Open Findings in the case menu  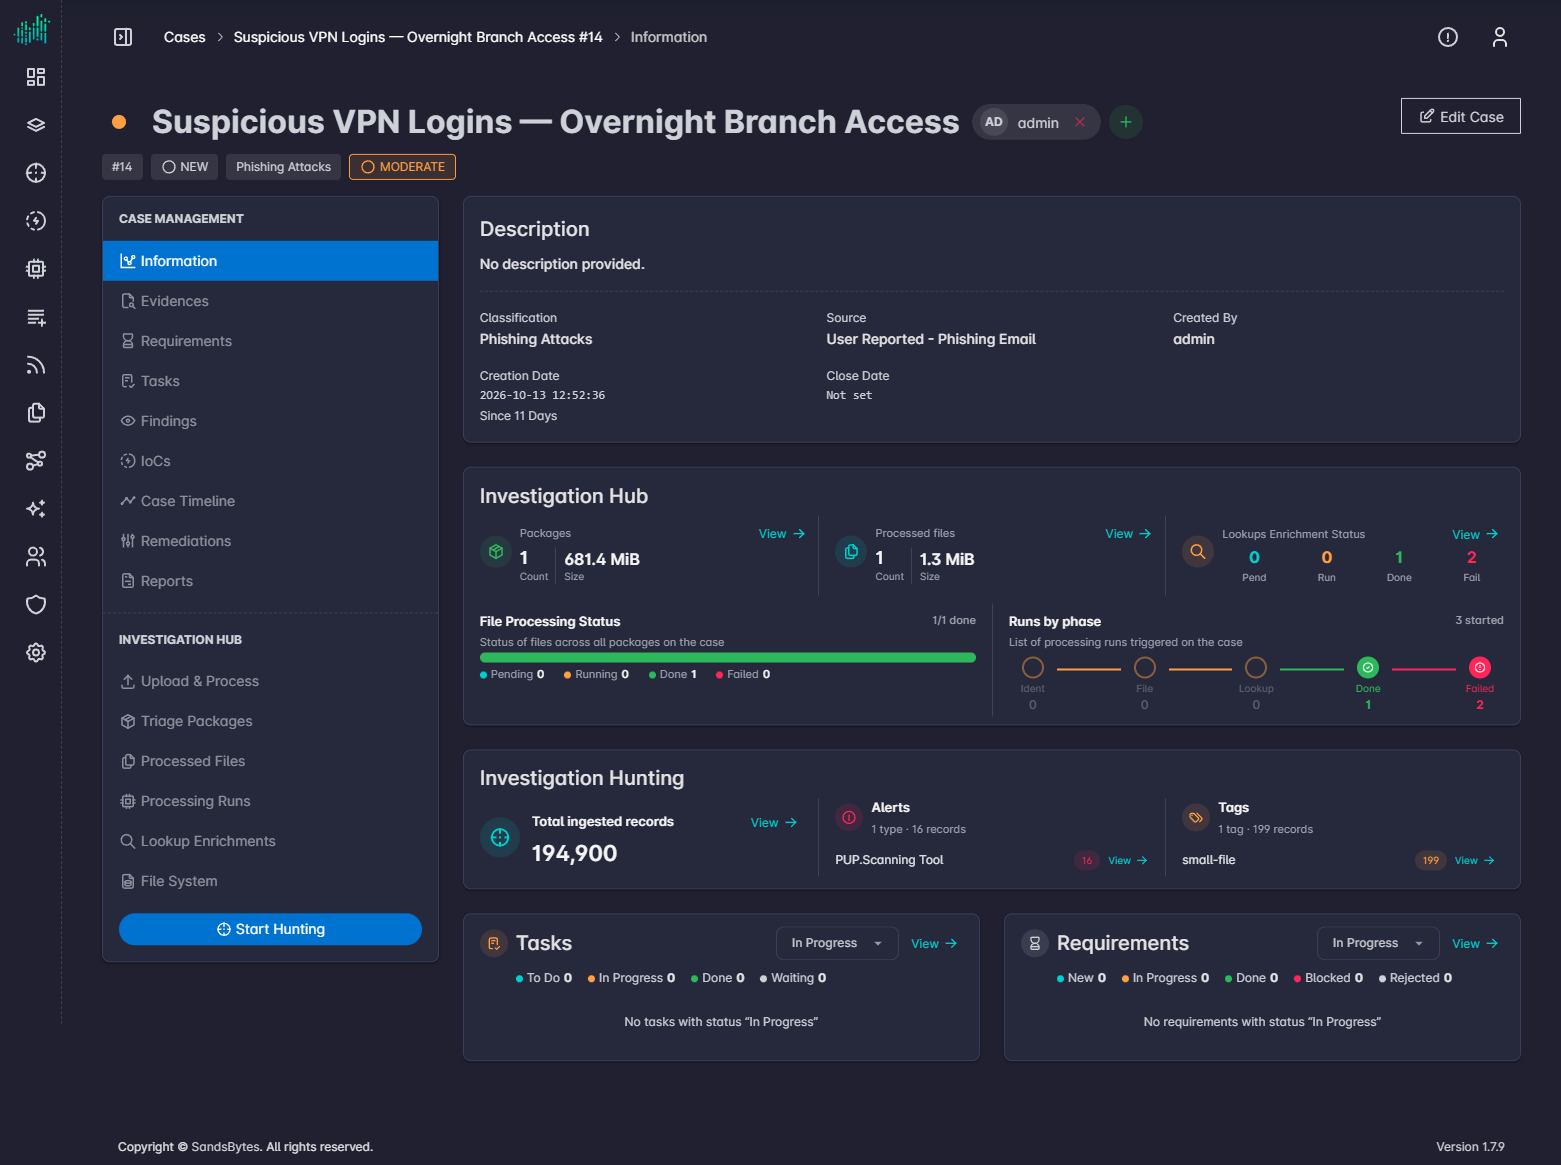(x=270, y=421)
